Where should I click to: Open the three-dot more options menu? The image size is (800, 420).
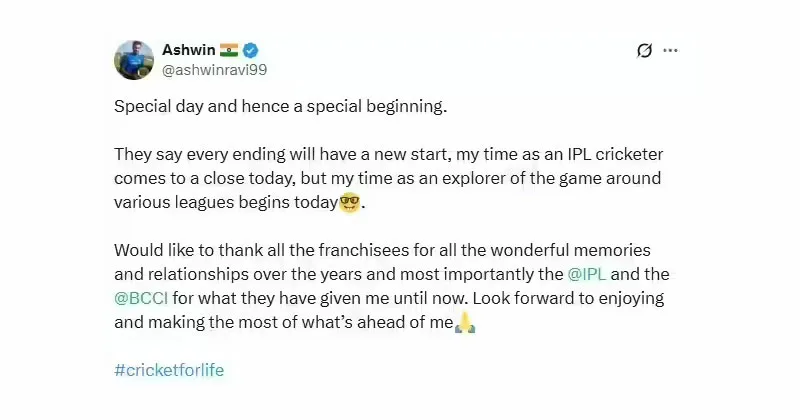pyautogui.click(x=670, y=50)
